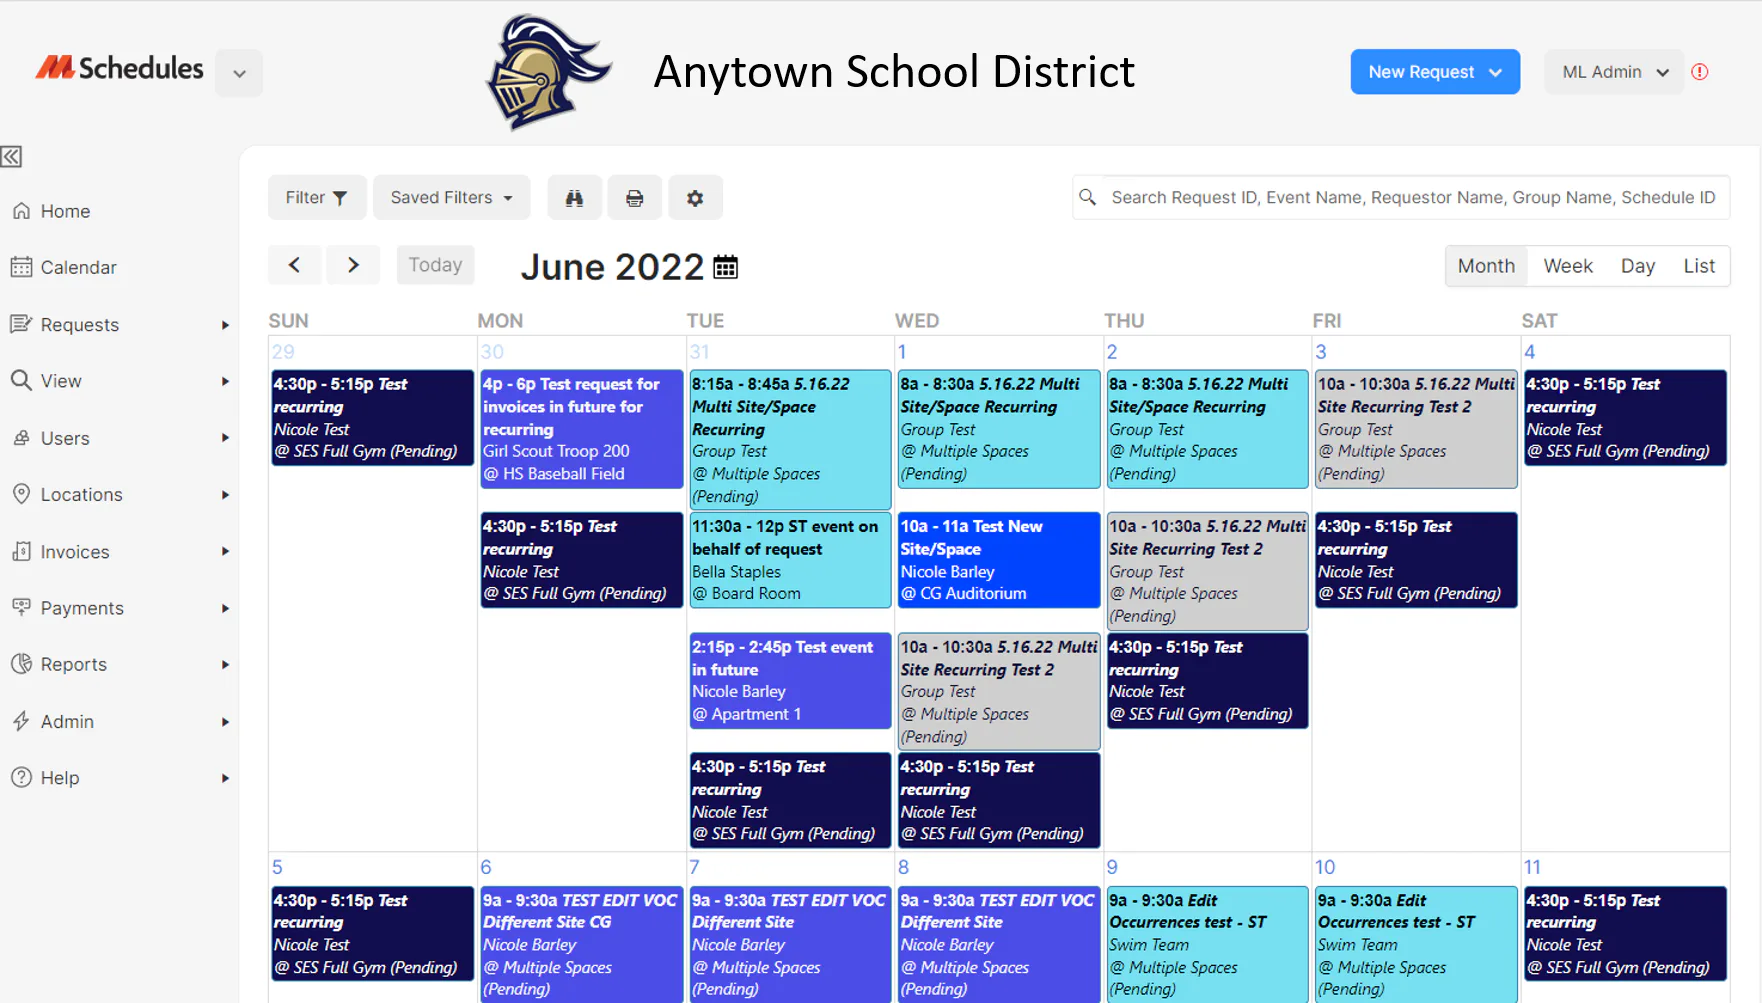Click the Payments icon in the sidebar
The width and height of the screenshot is (1762, 1003).
tap(21, 607)
